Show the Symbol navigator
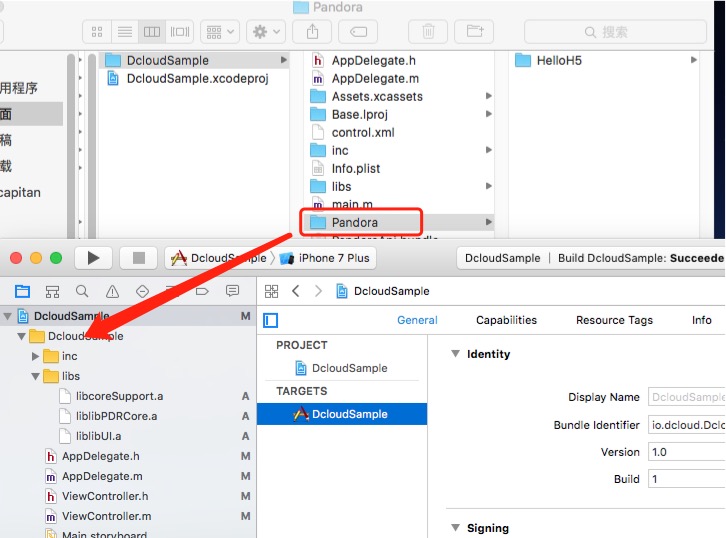Viewport: 726px width, 538px height. pos(52,291)
